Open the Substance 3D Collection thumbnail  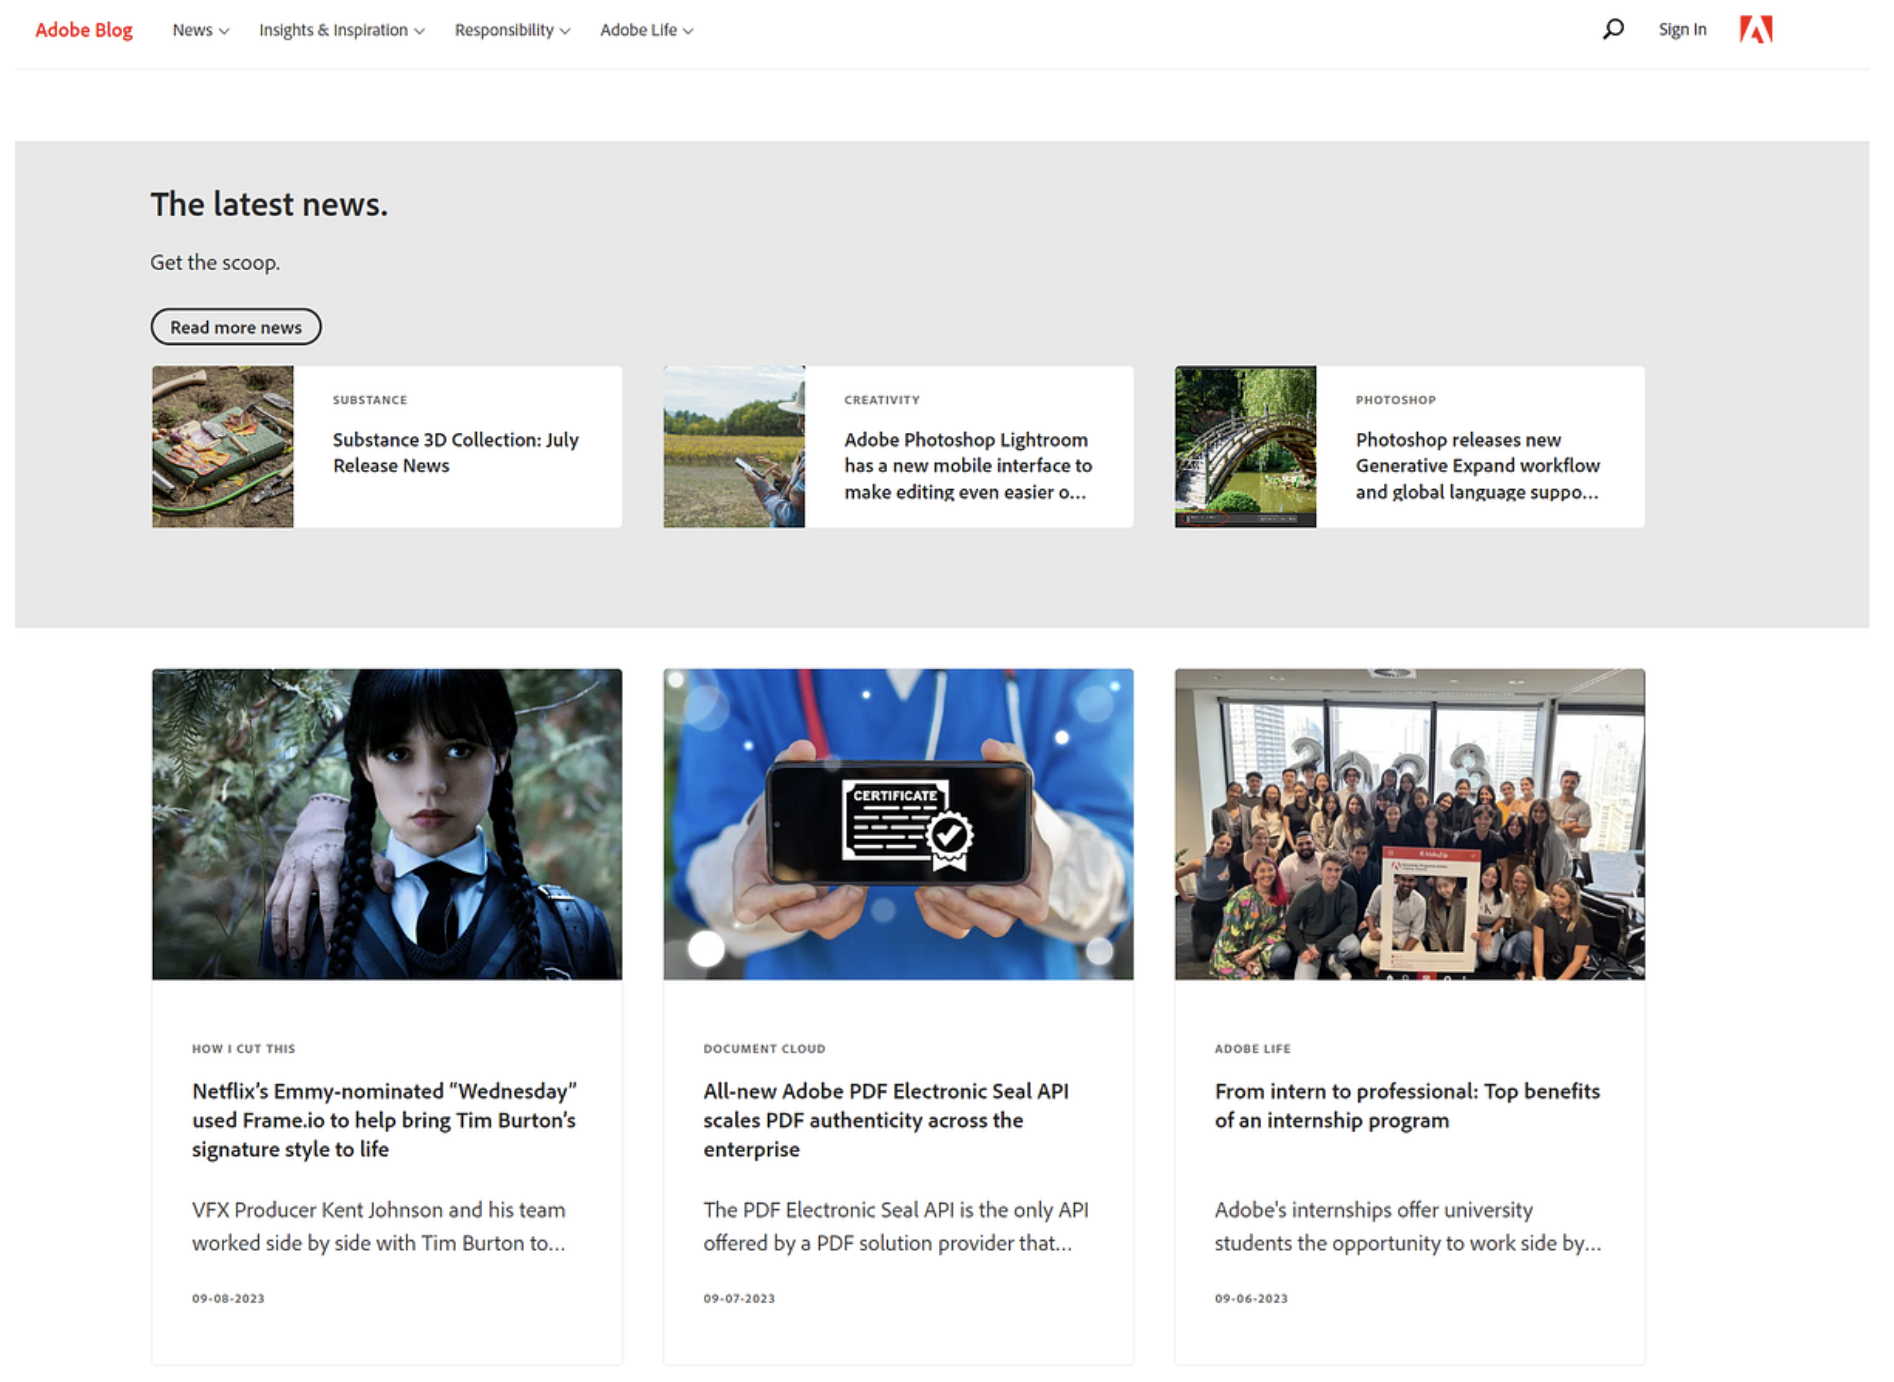click(x=223, y=446)
